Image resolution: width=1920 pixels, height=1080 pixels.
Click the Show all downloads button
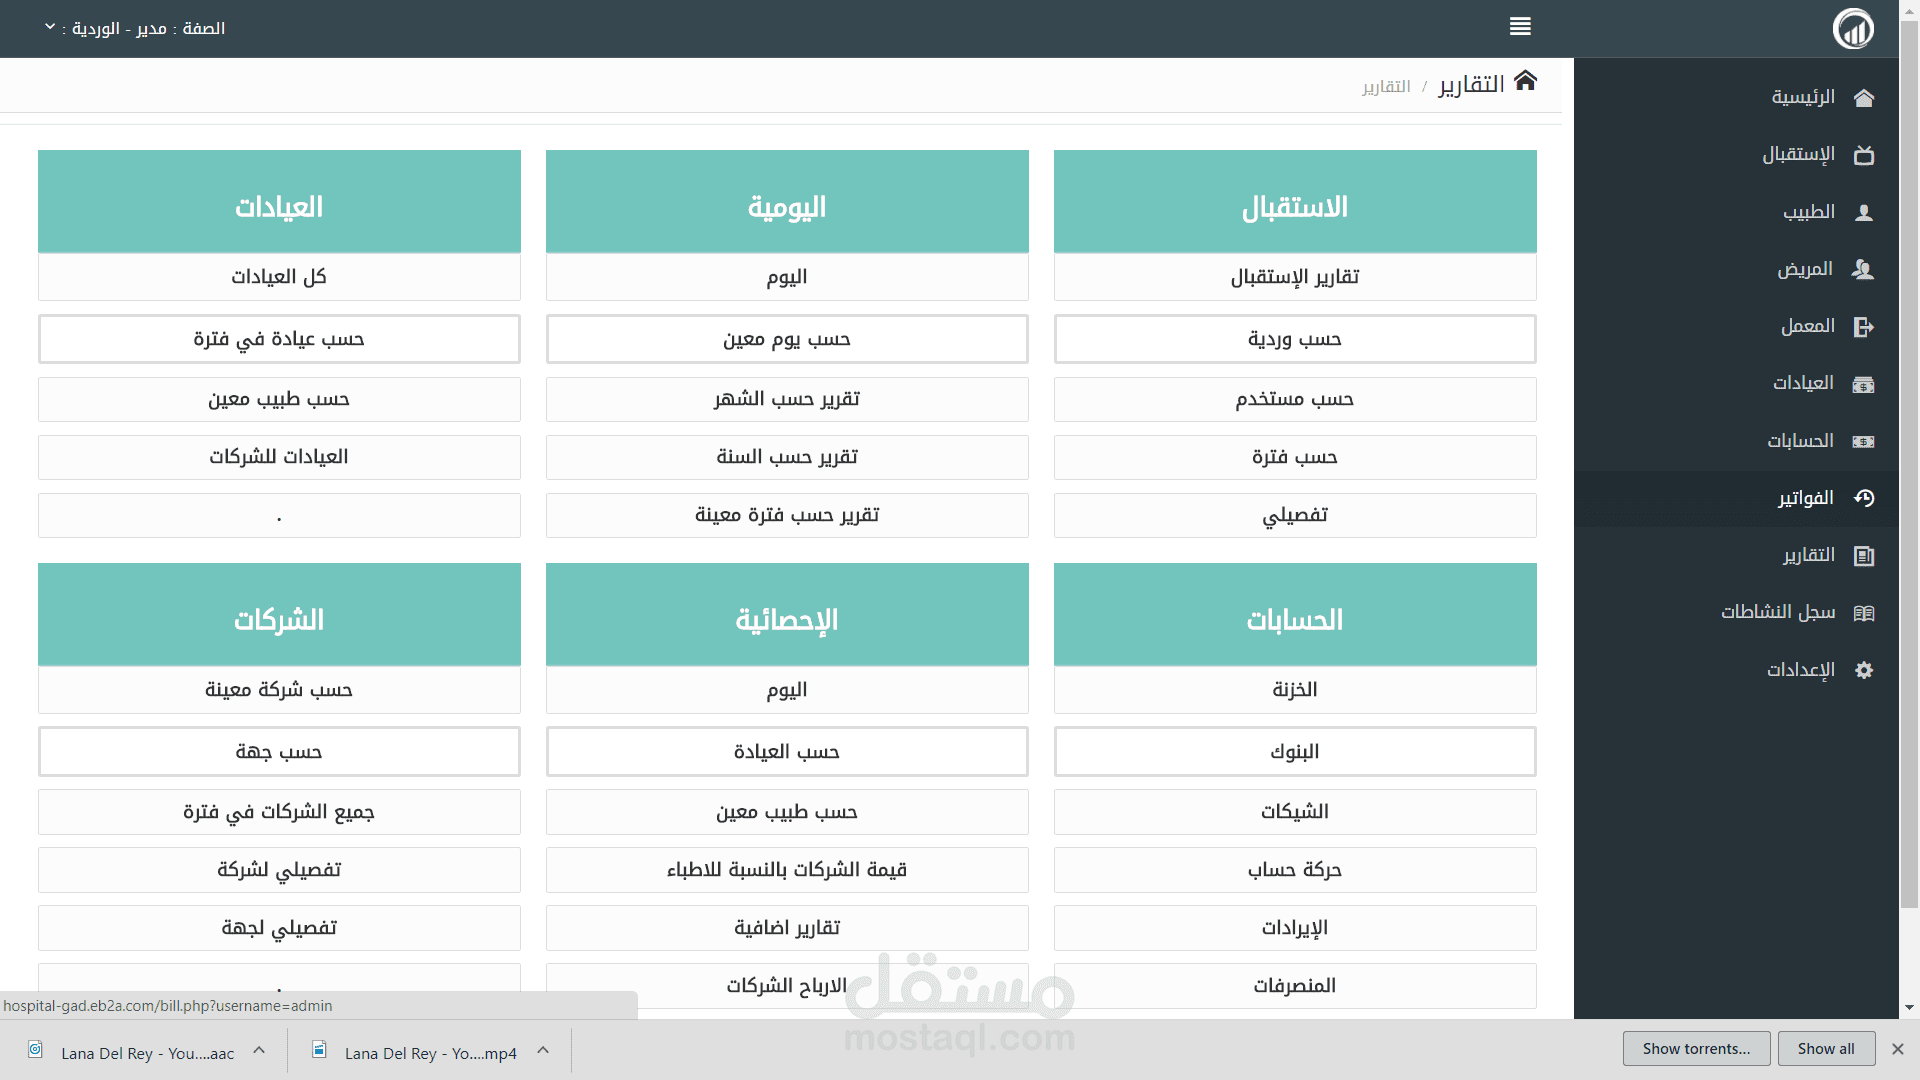click(x=1825, y=1048)
